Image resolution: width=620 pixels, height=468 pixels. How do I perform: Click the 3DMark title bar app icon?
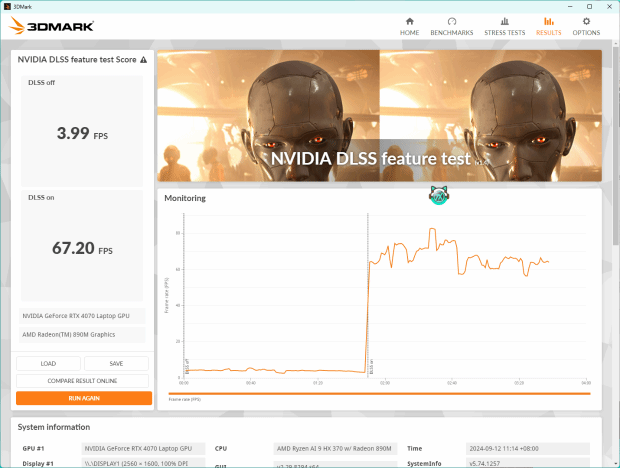[x=7, y=6]
